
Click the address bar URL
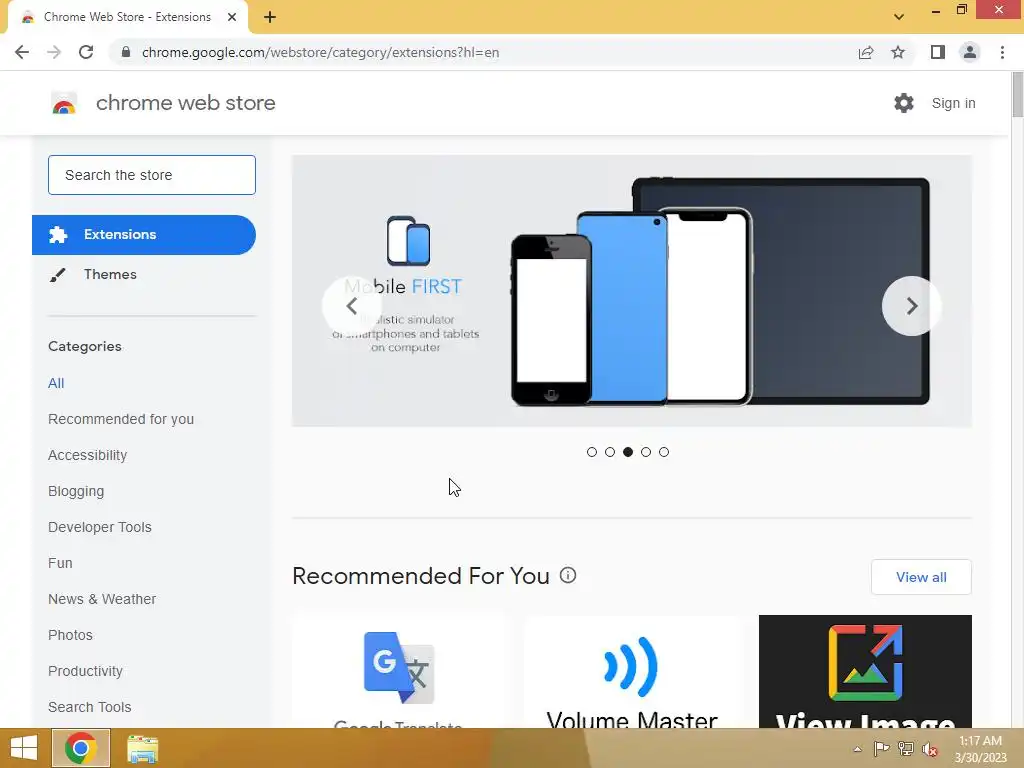coord(320,52)
